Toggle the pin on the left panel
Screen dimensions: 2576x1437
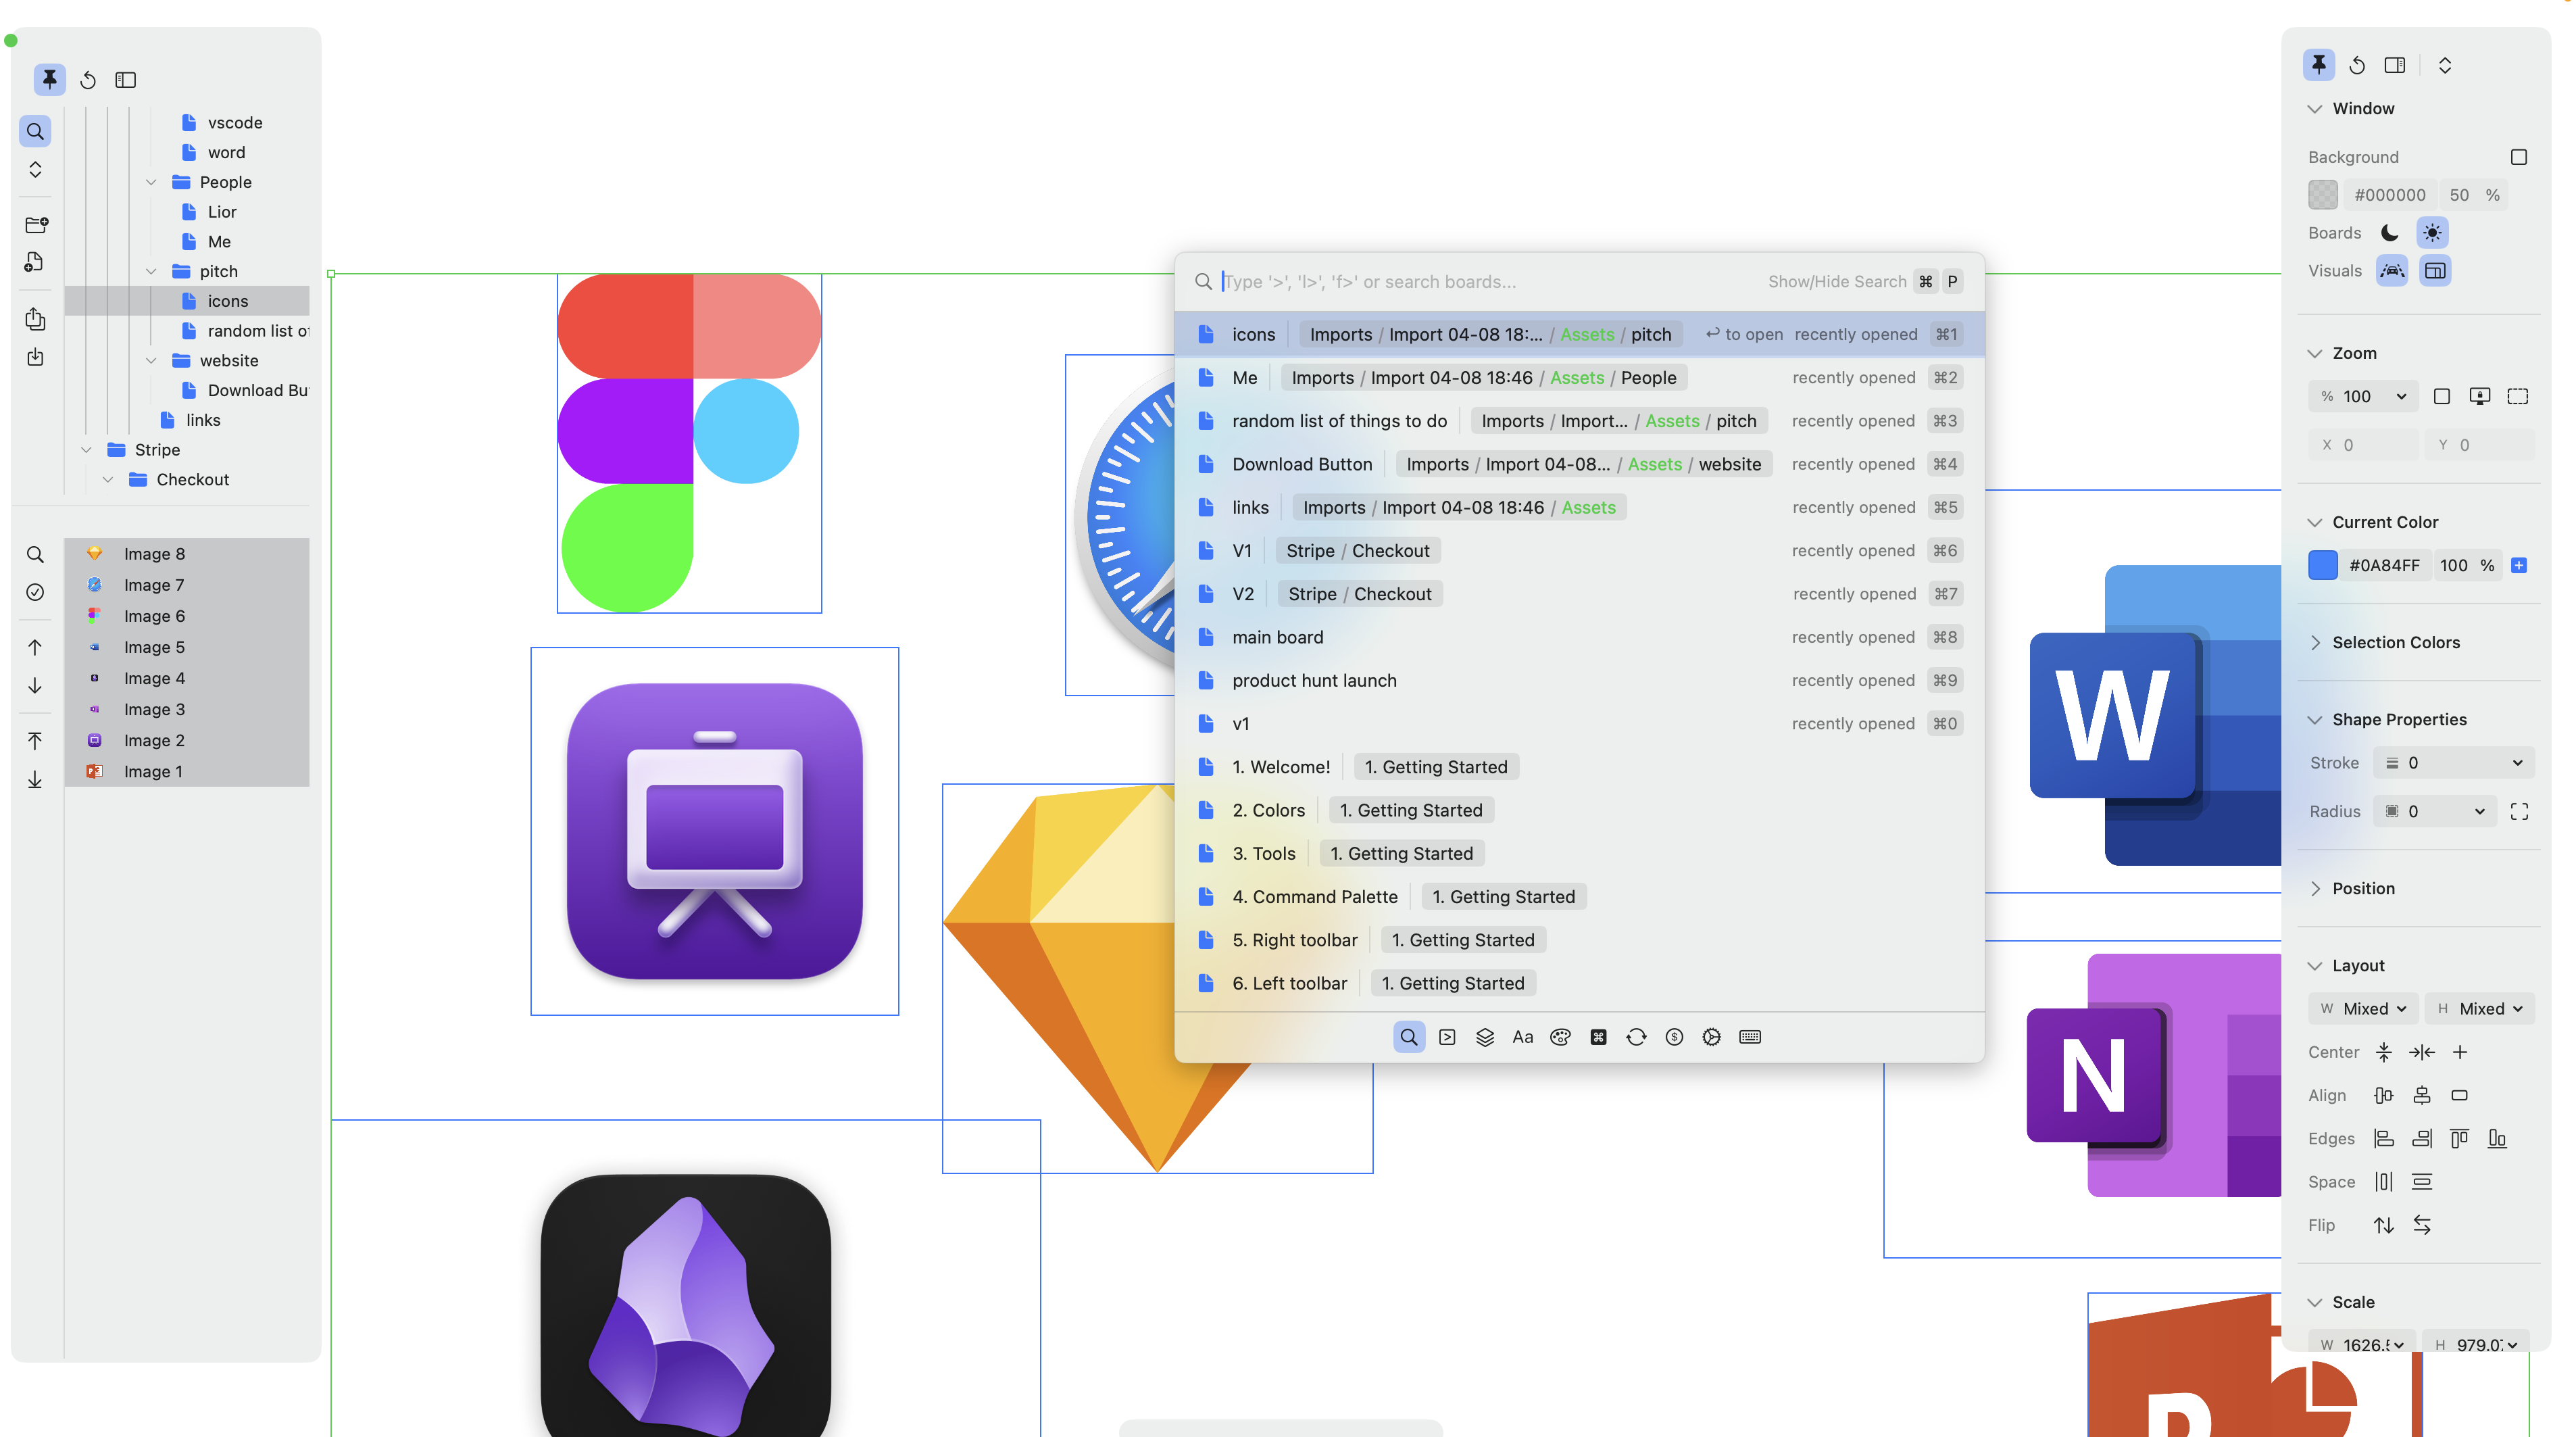[x=49, y=79]
